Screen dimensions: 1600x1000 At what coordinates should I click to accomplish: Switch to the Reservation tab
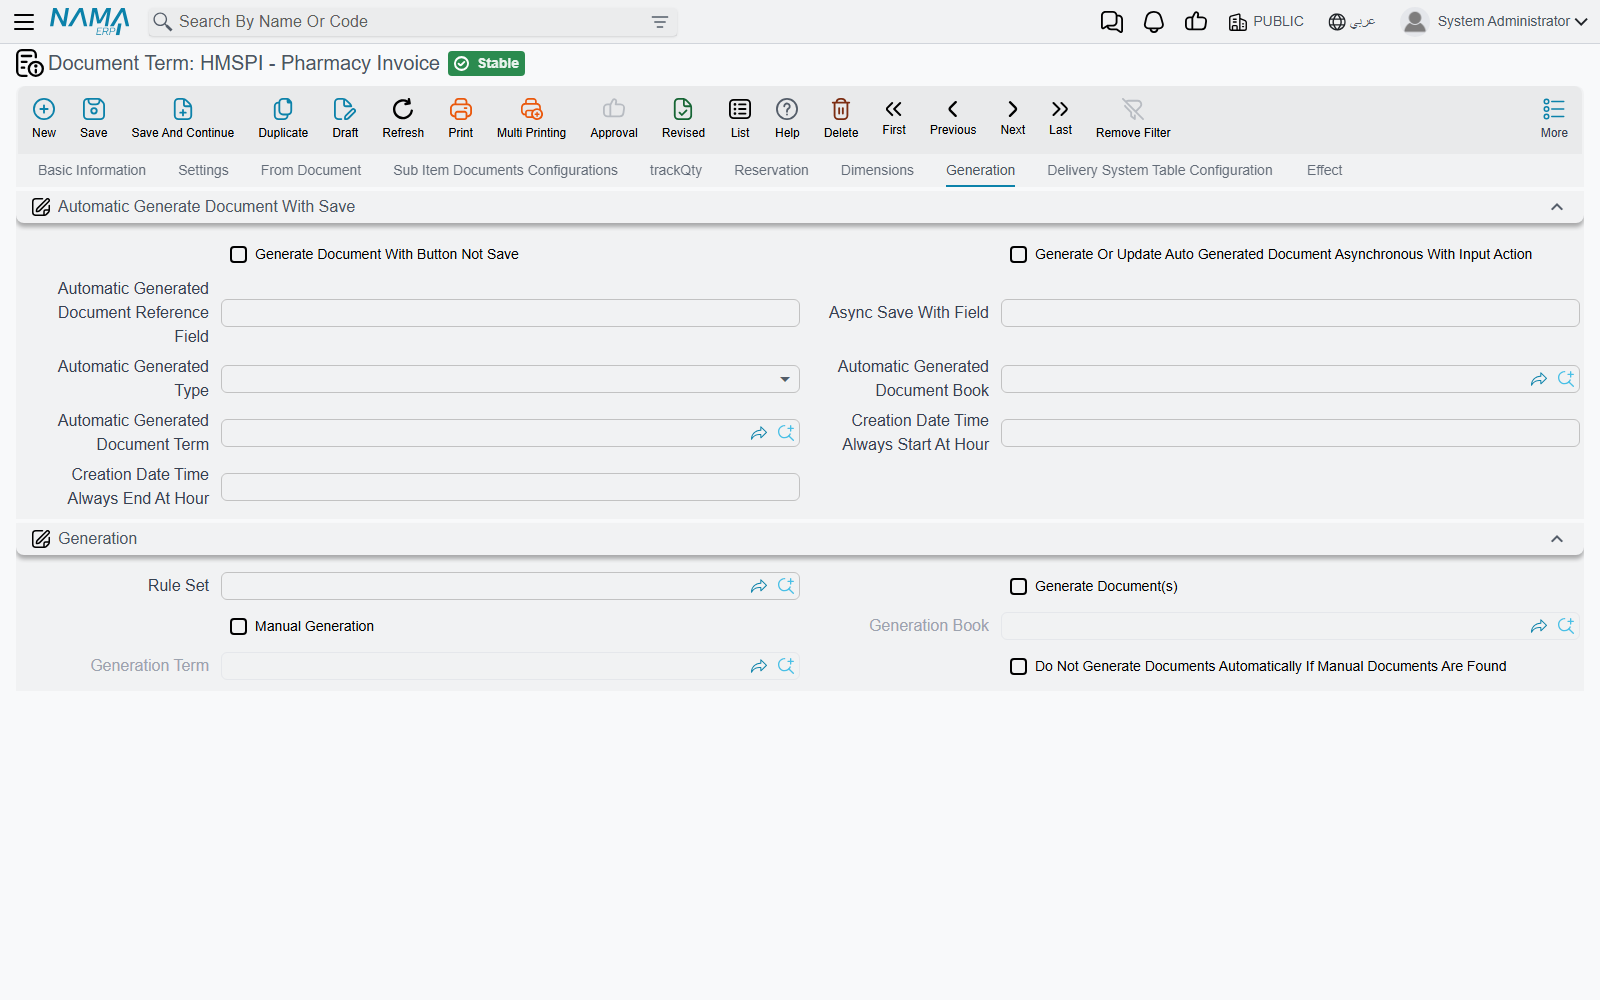(771, 170)
